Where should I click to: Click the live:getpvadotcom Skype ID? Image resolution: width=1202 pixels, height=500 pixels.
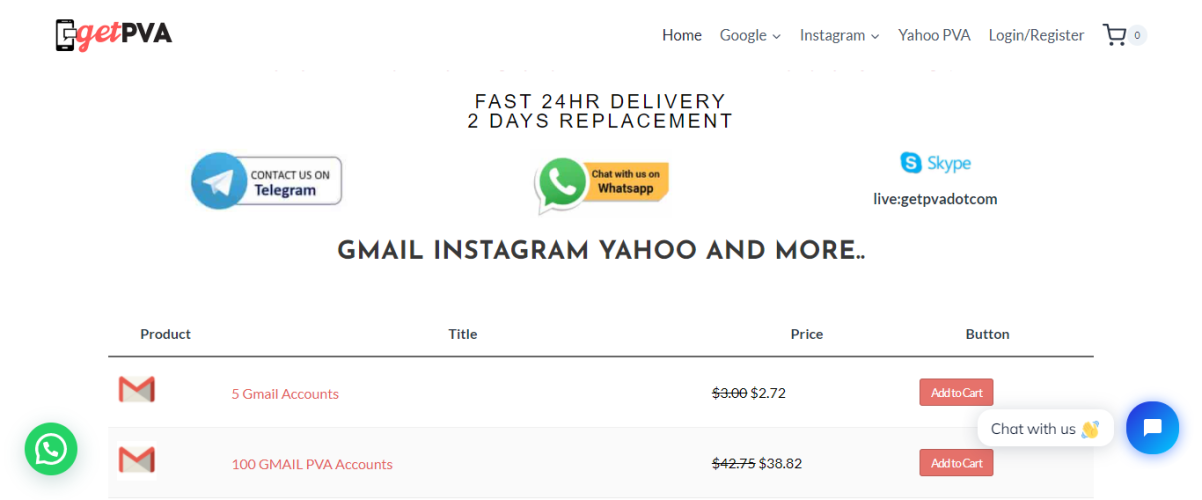click(935, 199)
